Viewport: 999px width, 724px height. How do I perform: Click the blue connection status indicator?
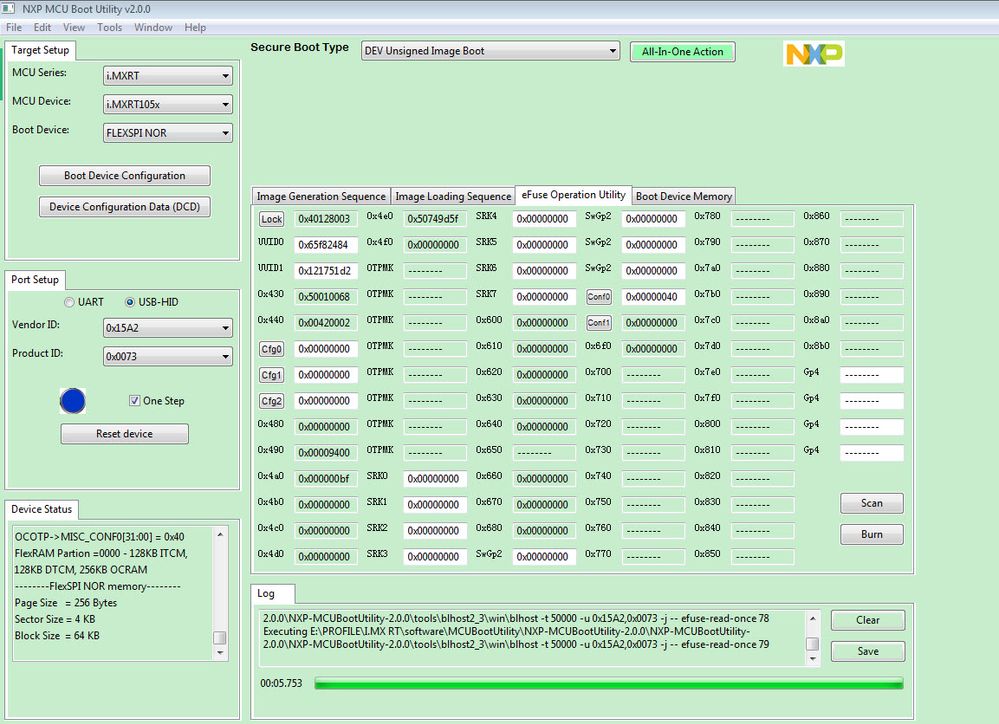(x=73, y=401)
